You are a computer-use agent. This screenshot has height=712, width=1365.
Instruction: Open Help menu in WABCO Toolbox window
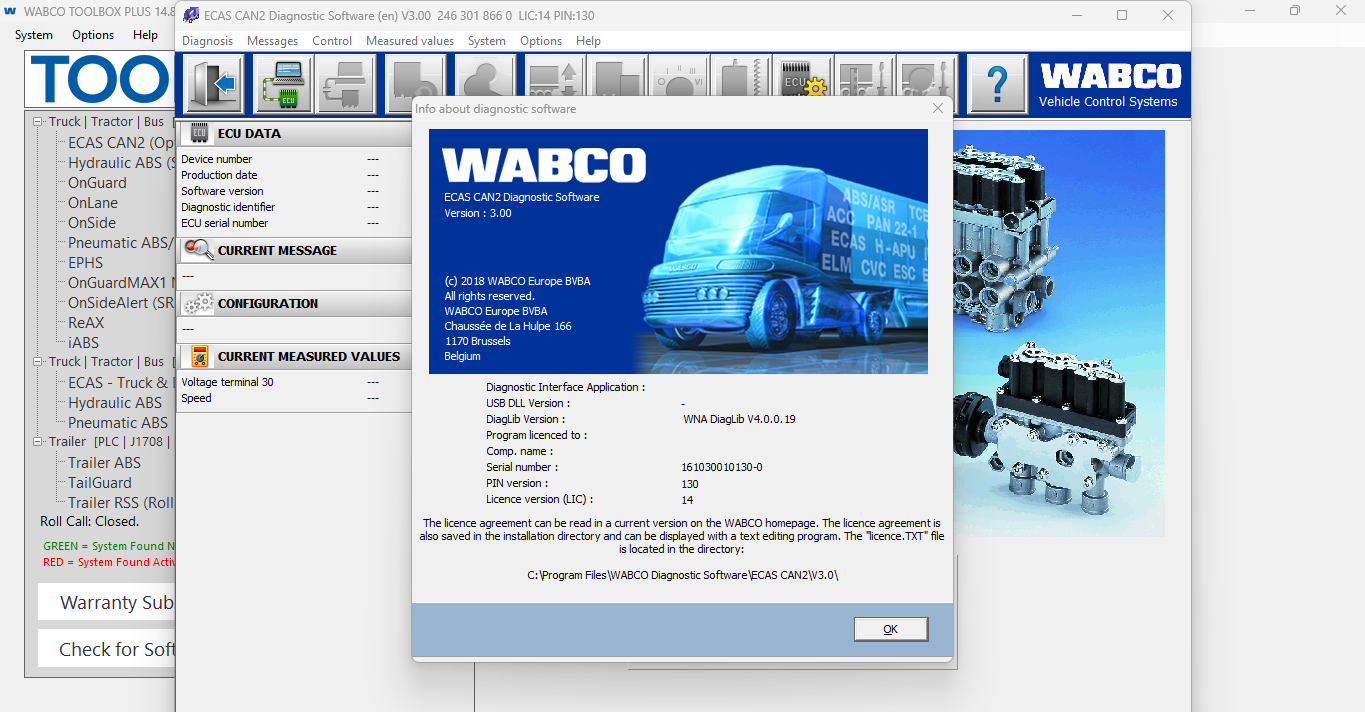(146, 34)
